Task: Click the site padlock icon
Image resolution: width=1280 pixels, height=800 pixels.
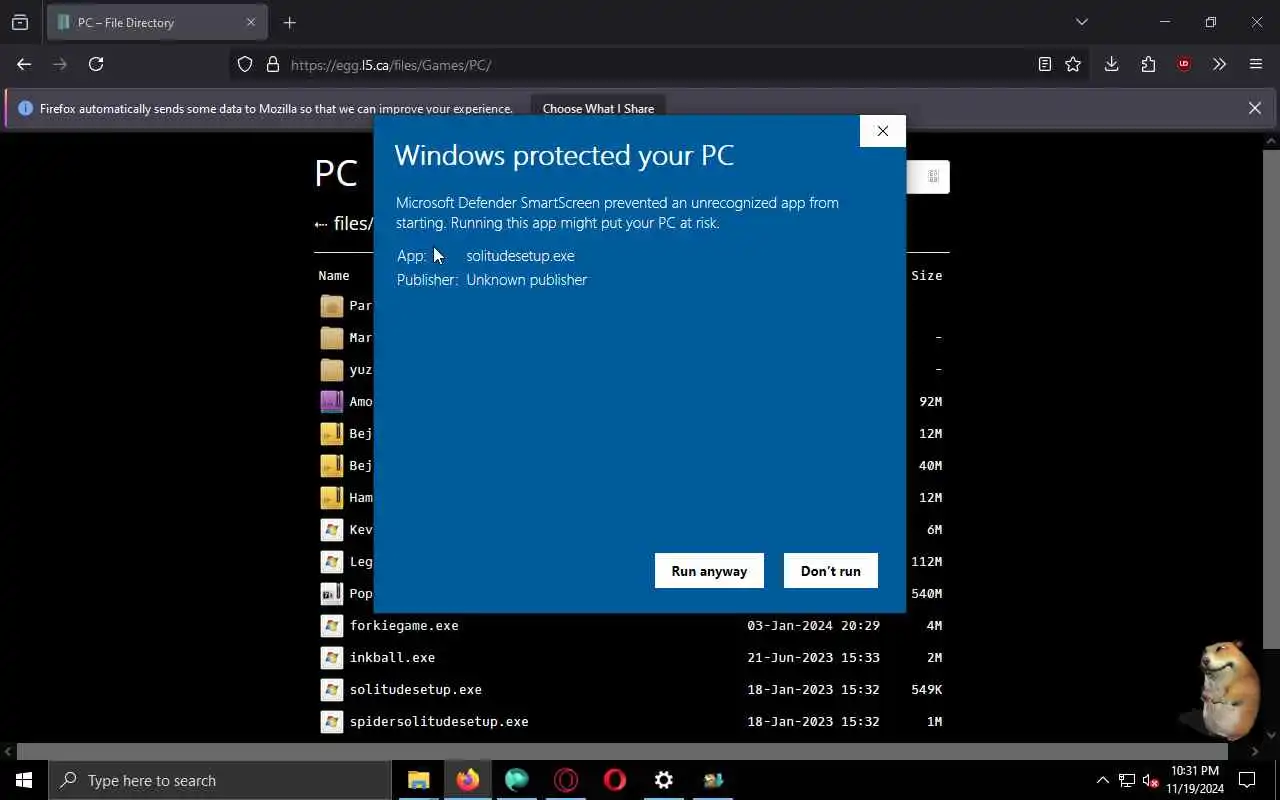Action: click(272, 64)
